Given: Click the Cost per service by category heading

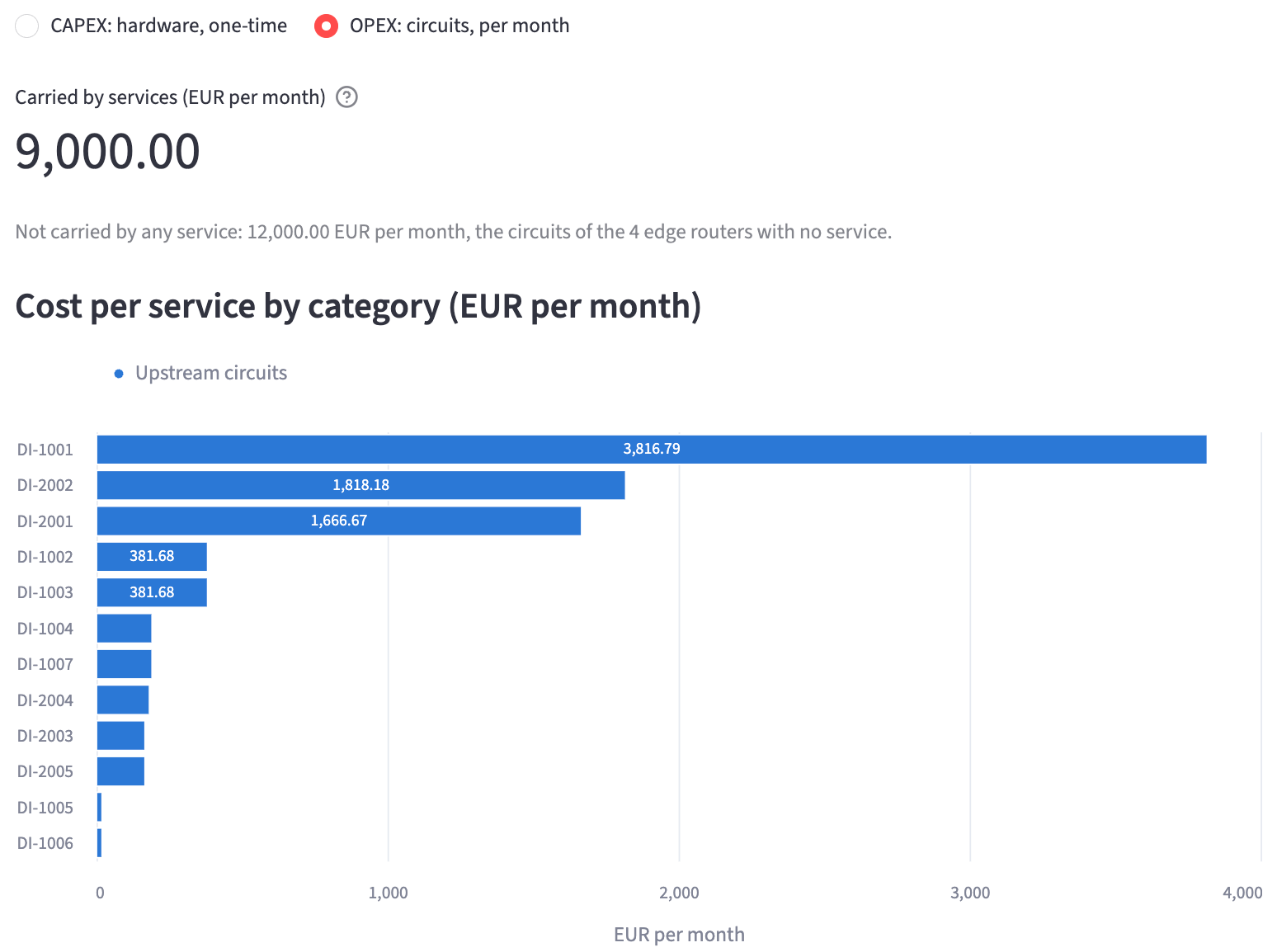Looking at the screenshot, I should tap(358, 307).
